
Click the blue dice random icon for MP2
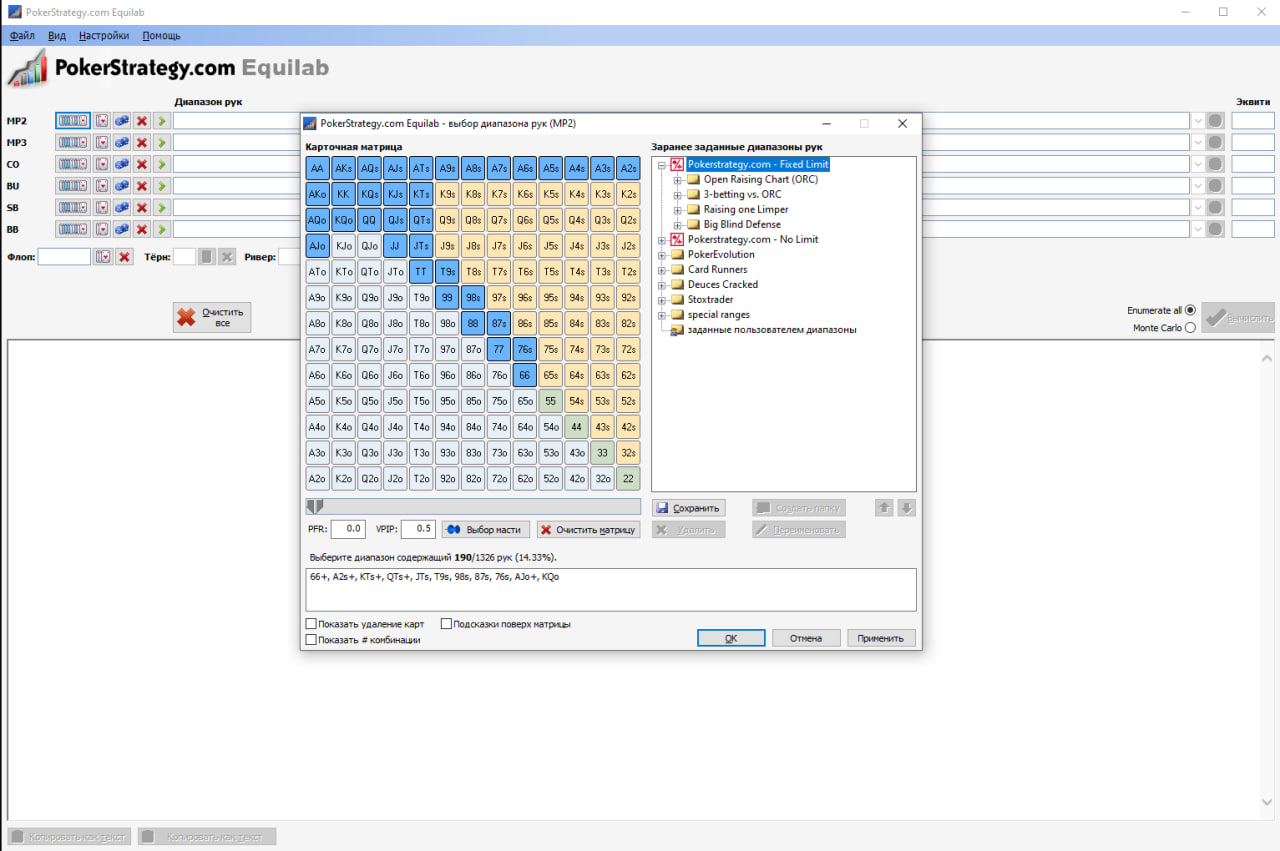[x=122, y=120]
